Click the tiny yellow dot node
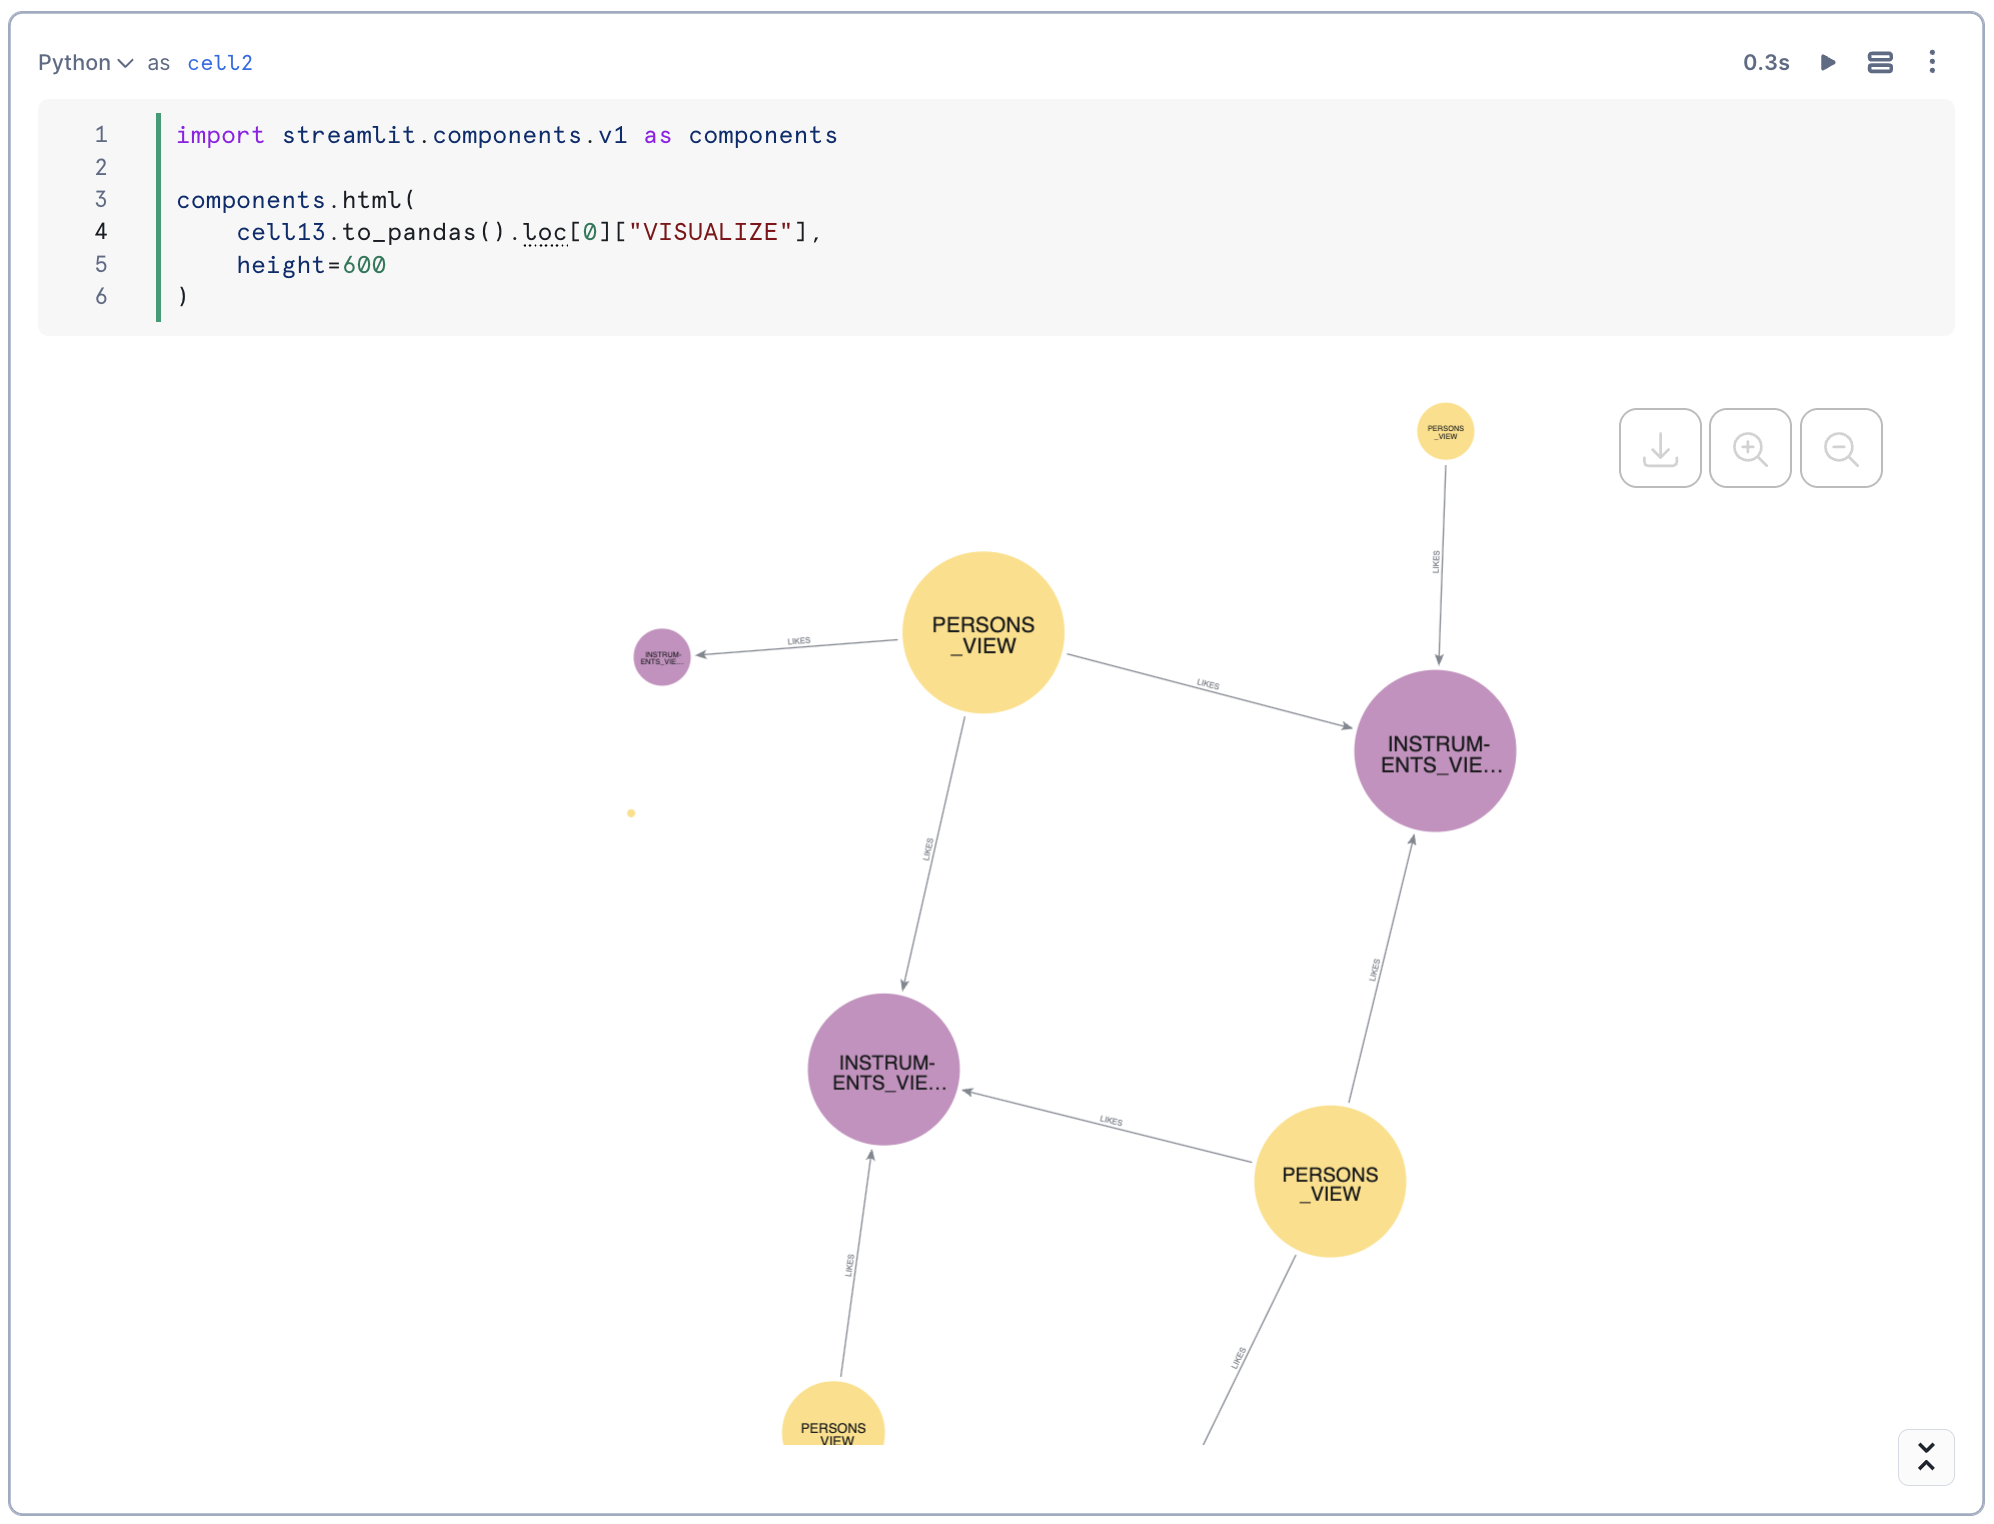 (631, 813)
